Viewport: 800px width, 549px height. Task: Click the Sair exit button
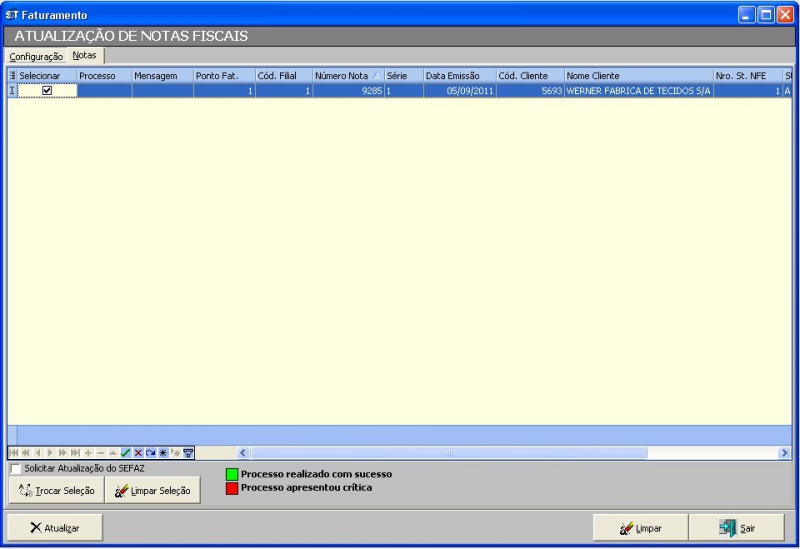pyautogui.click(x=738, y=527)
